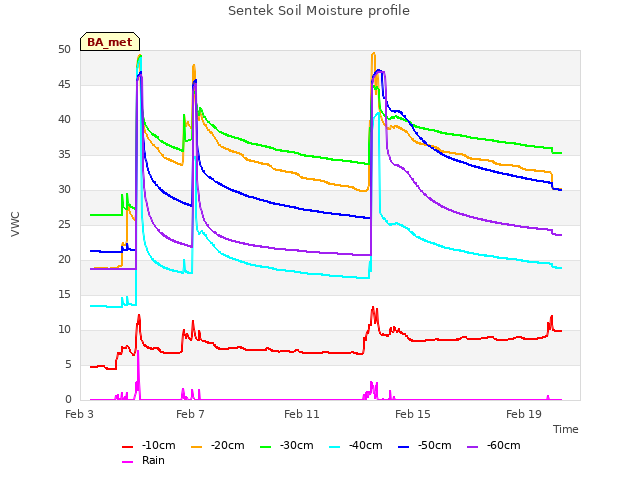Click the red -10cm legend color marker
The width and height of the screenshot is (640, 480).
click(x=127, y=447)
